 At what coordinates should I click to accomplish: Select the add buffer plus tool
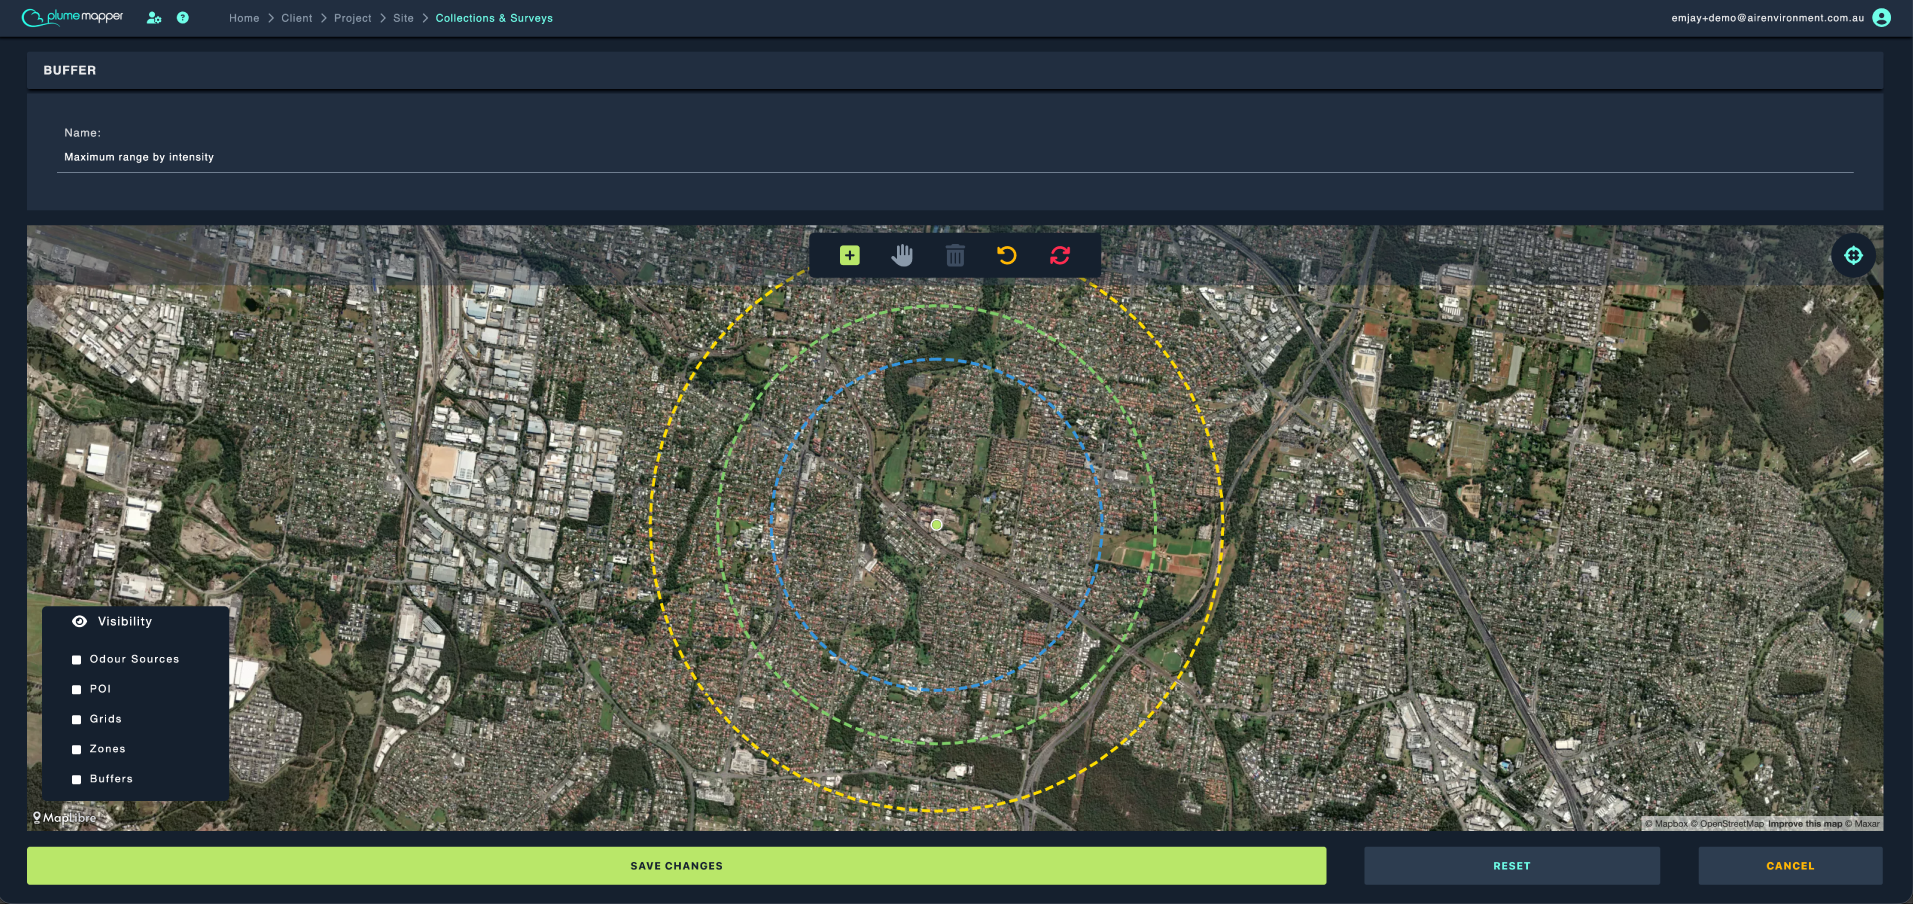pos(850,256)
